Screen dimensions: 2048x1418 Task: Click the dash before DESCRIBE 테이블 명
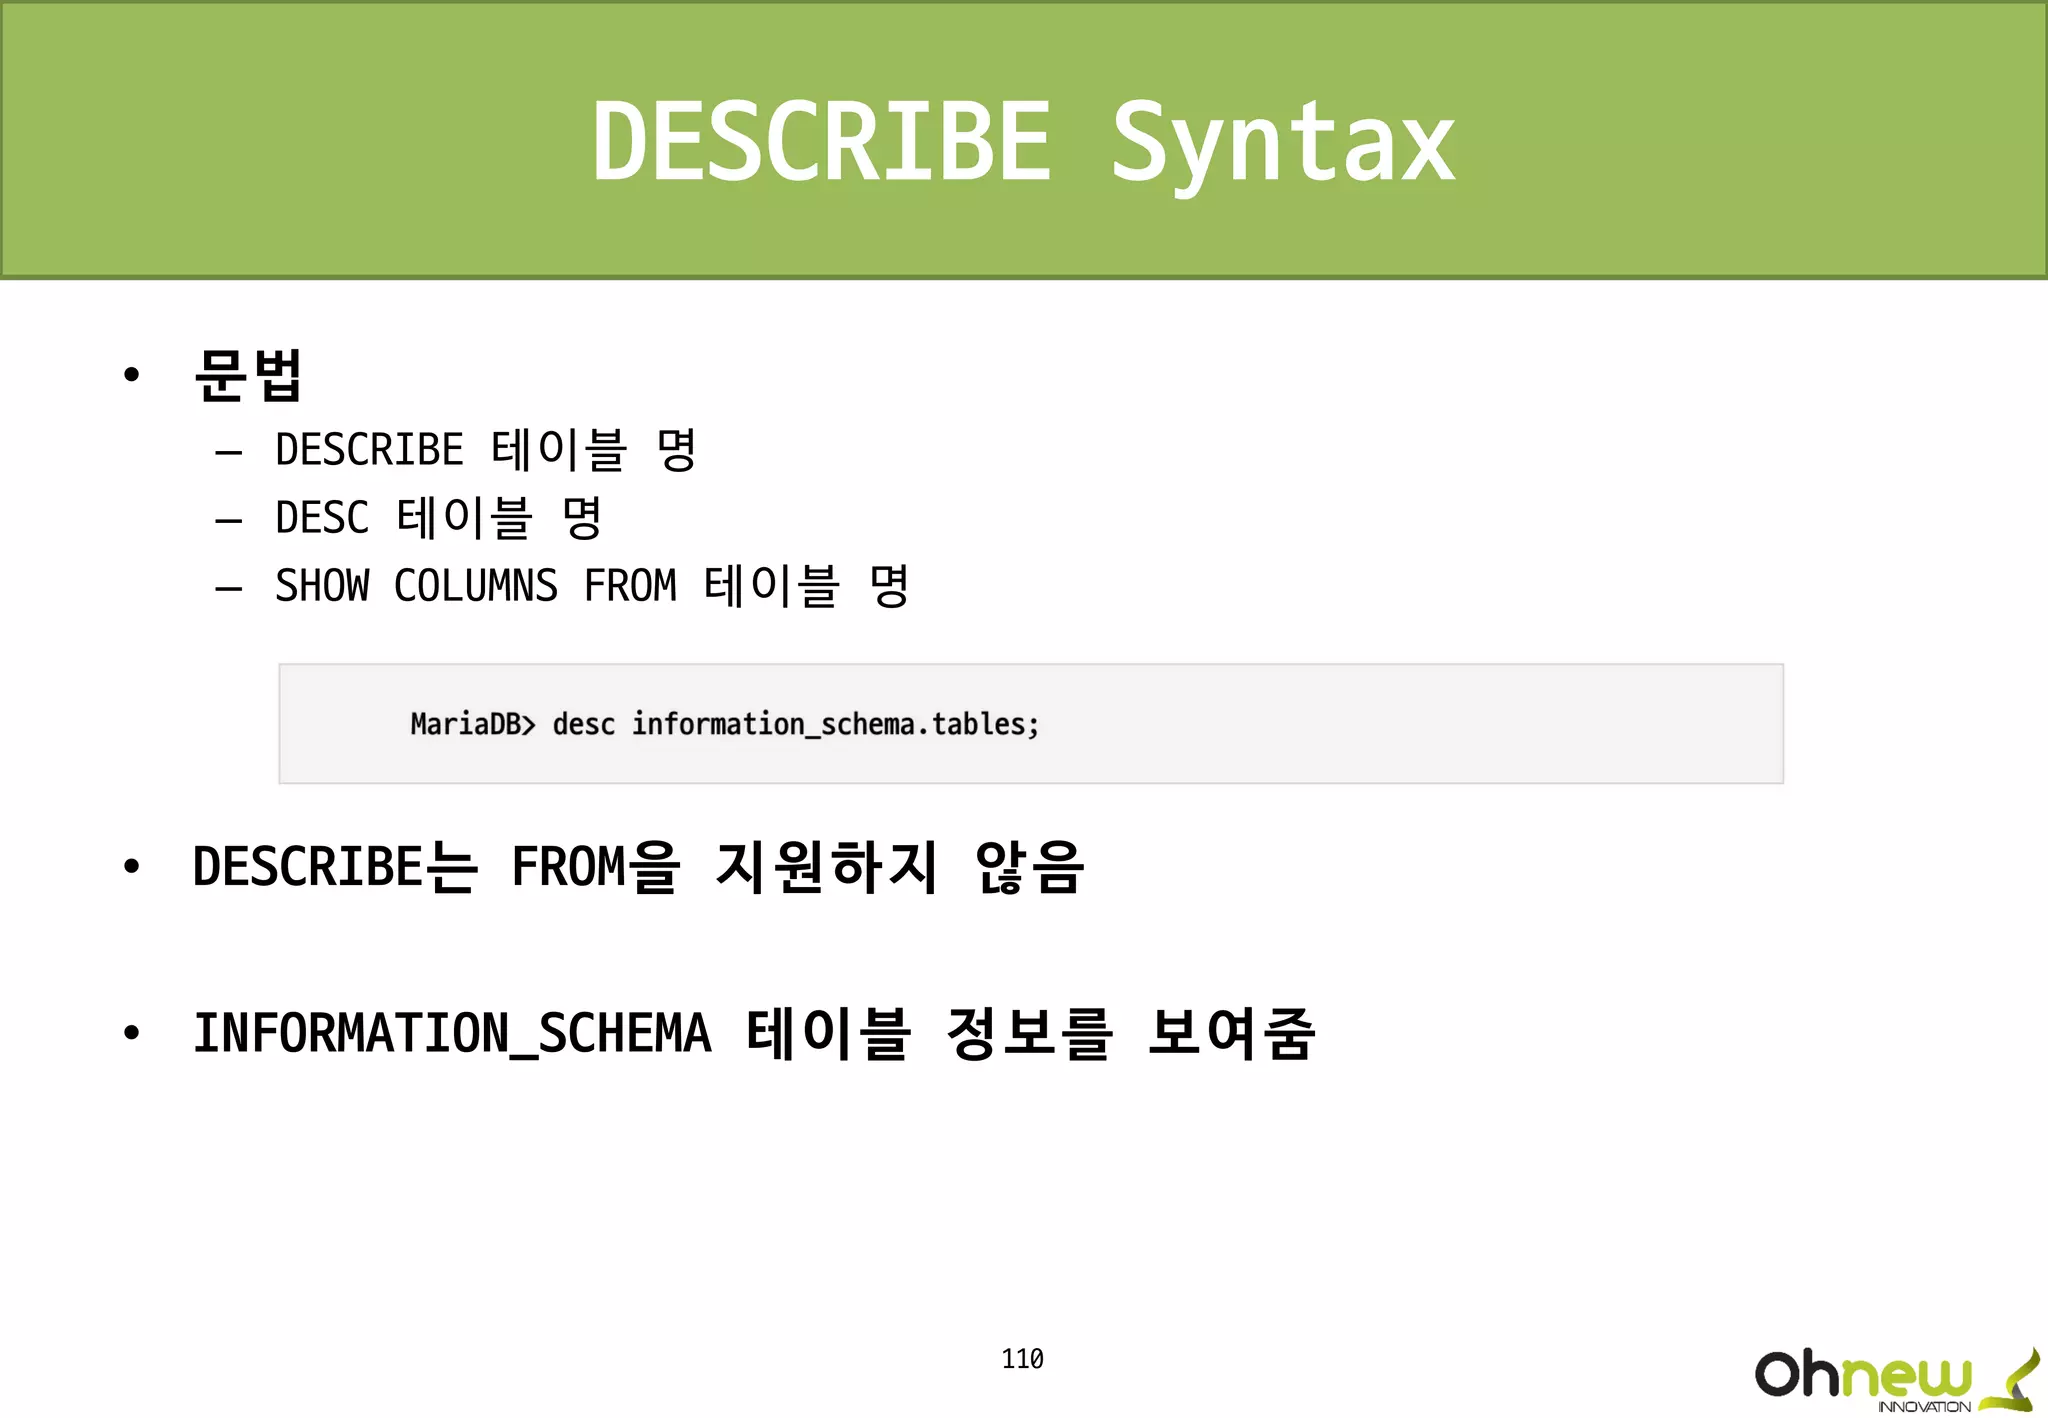tap(229, 452)
